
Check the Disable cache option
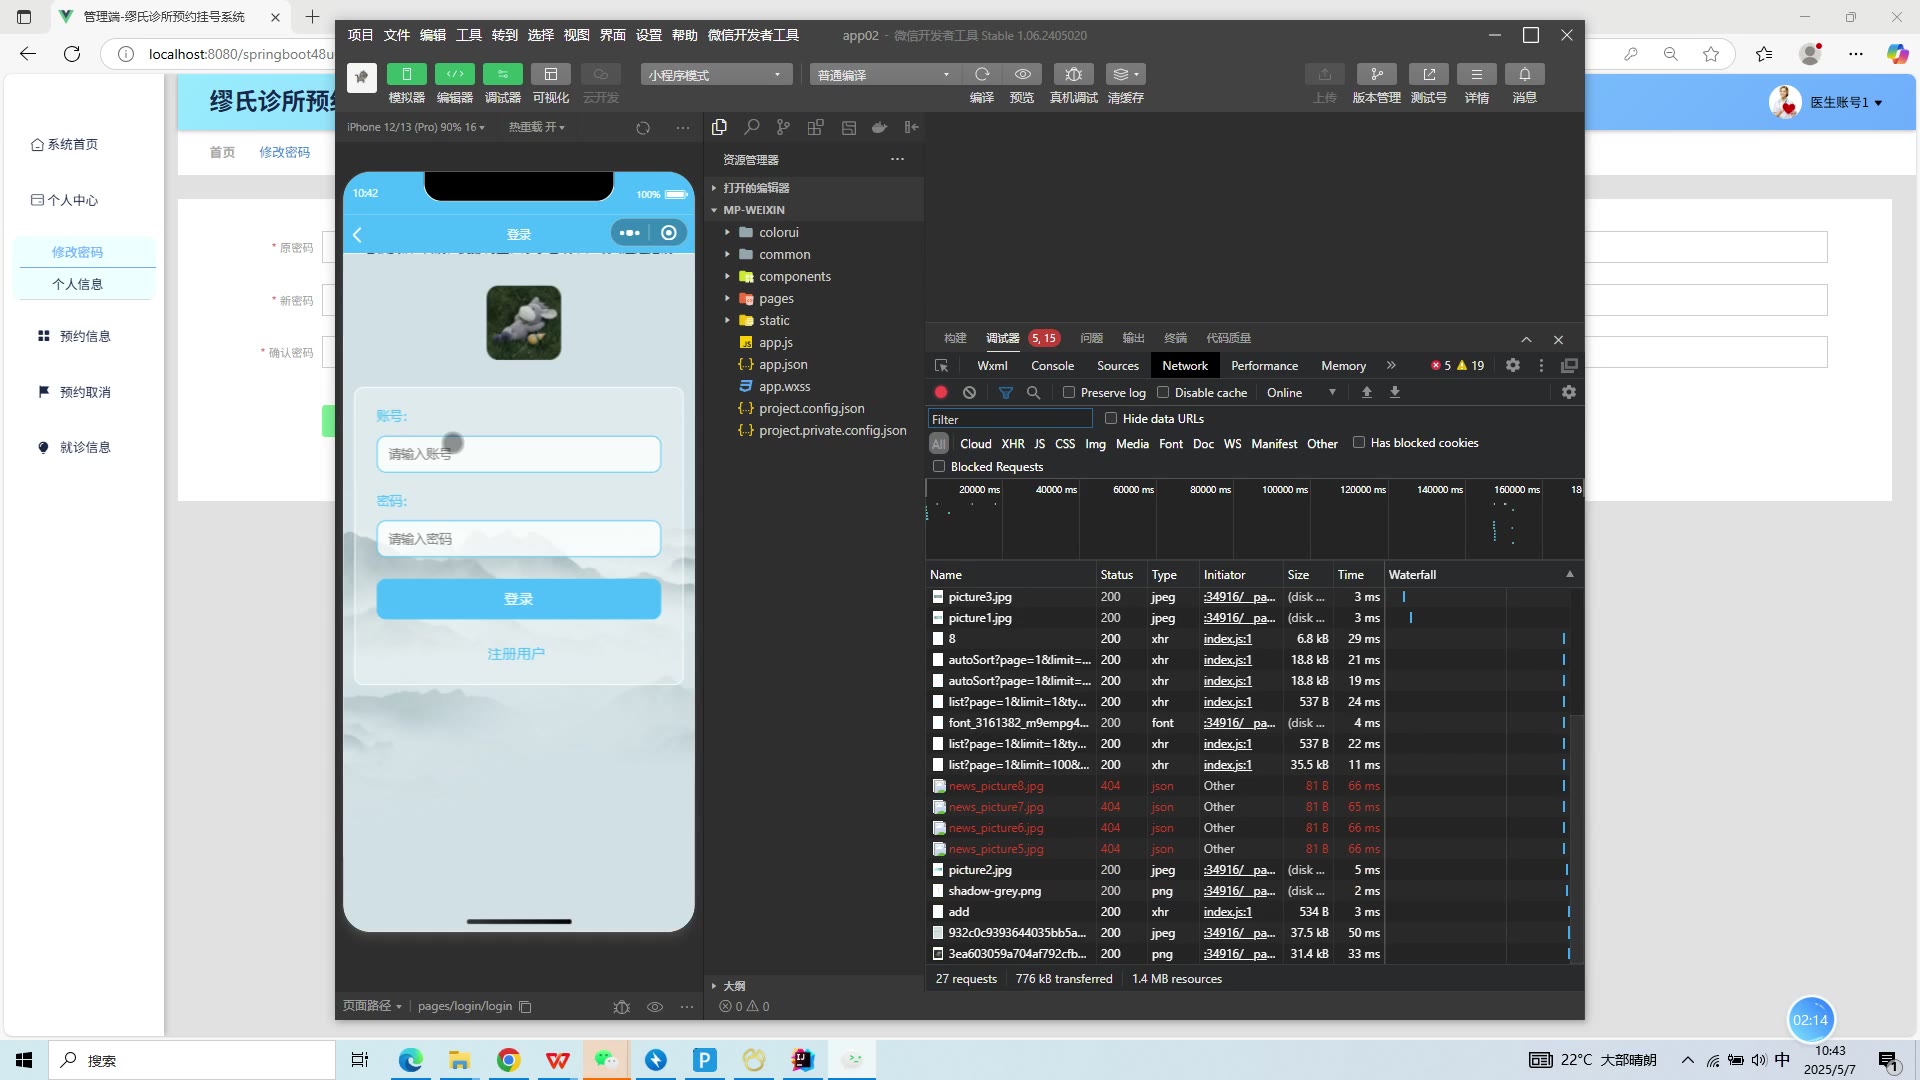pyautogui.click(x=1163, y=393)
